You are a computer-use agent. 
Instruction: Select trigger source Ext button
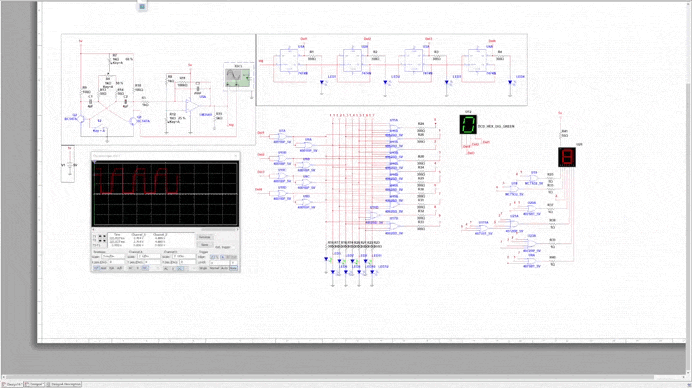(234, 256)
